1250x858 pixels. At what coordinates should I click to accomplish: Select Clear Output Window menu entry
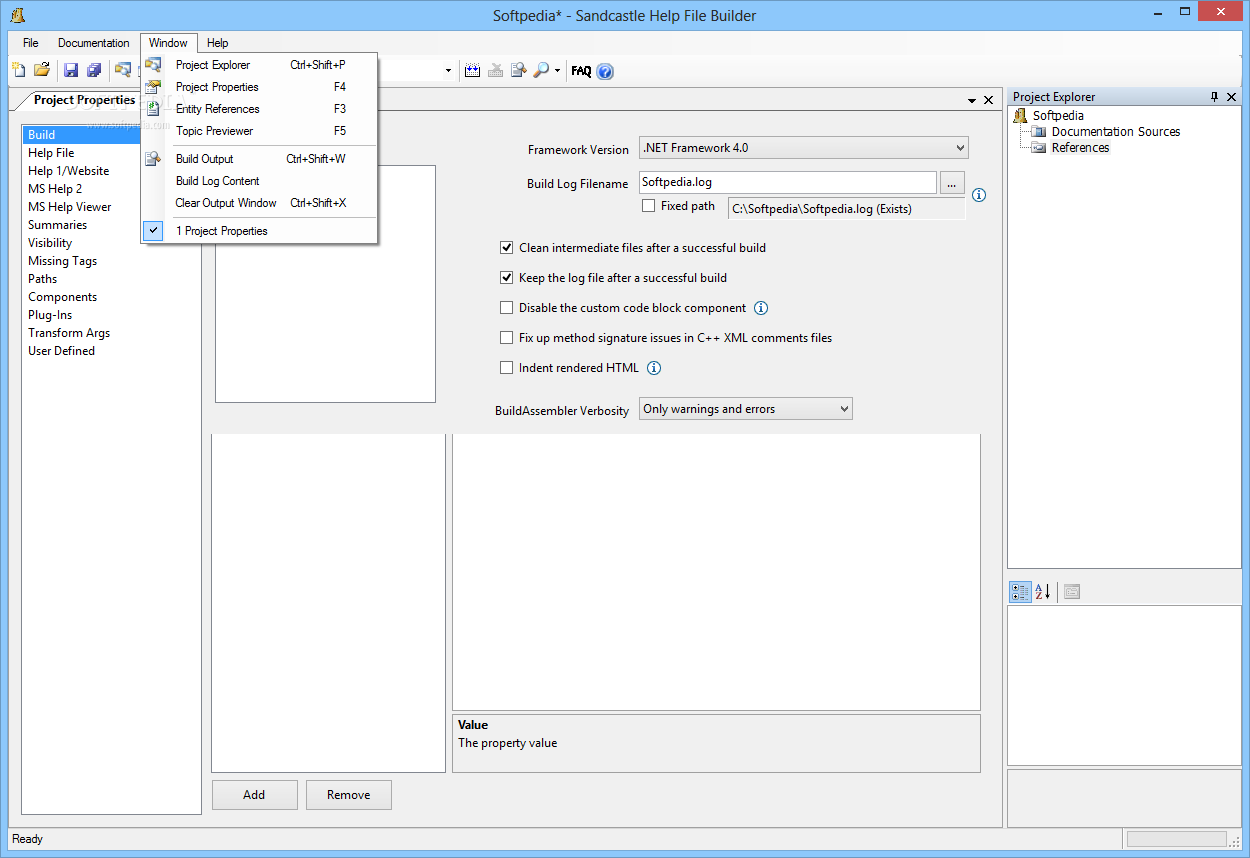260,203
